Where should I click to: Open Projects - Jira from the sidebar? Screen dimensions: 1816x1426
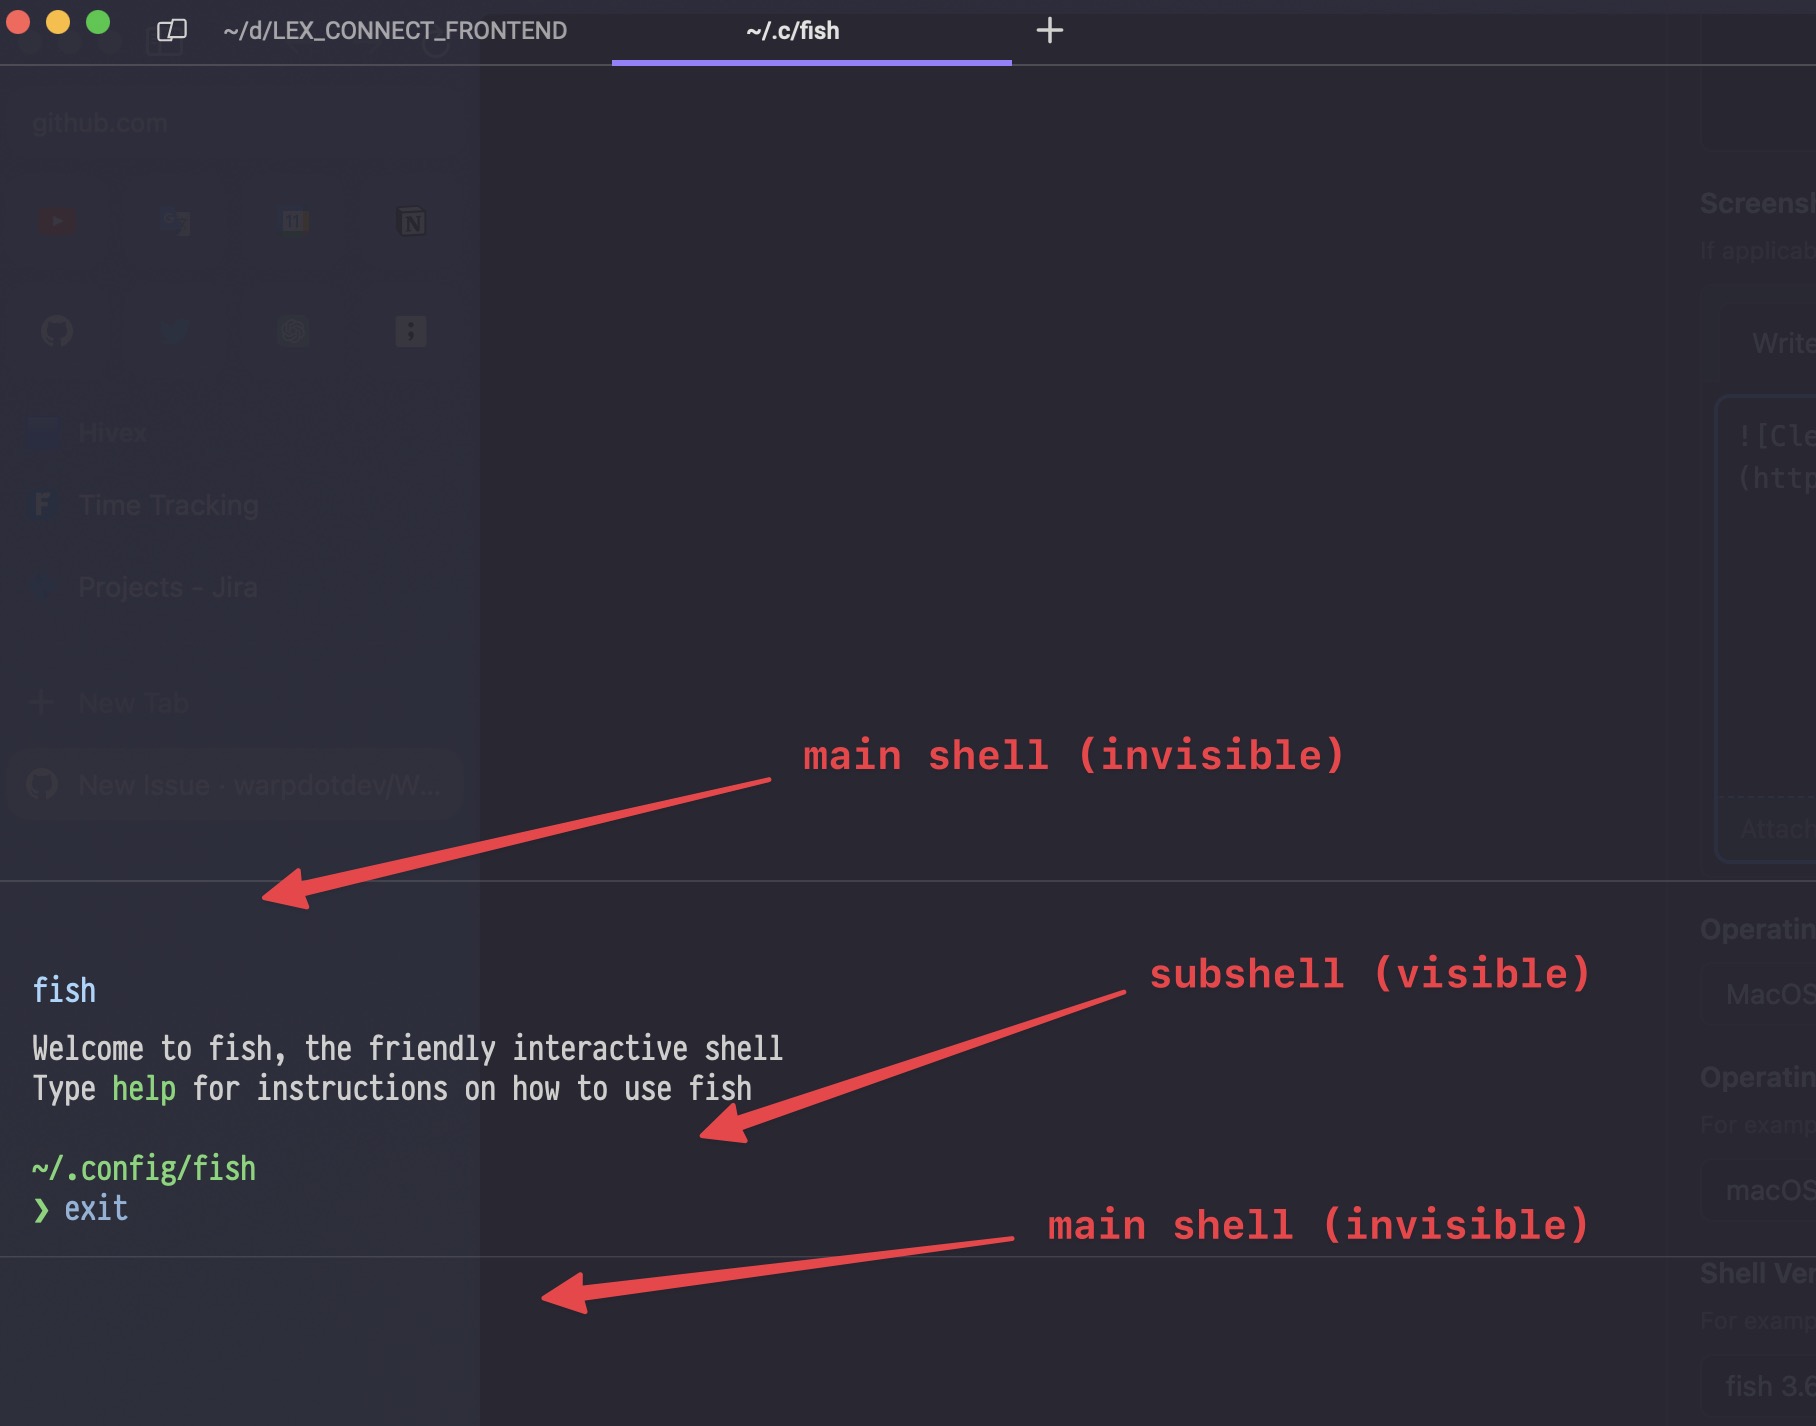(167, 587)
